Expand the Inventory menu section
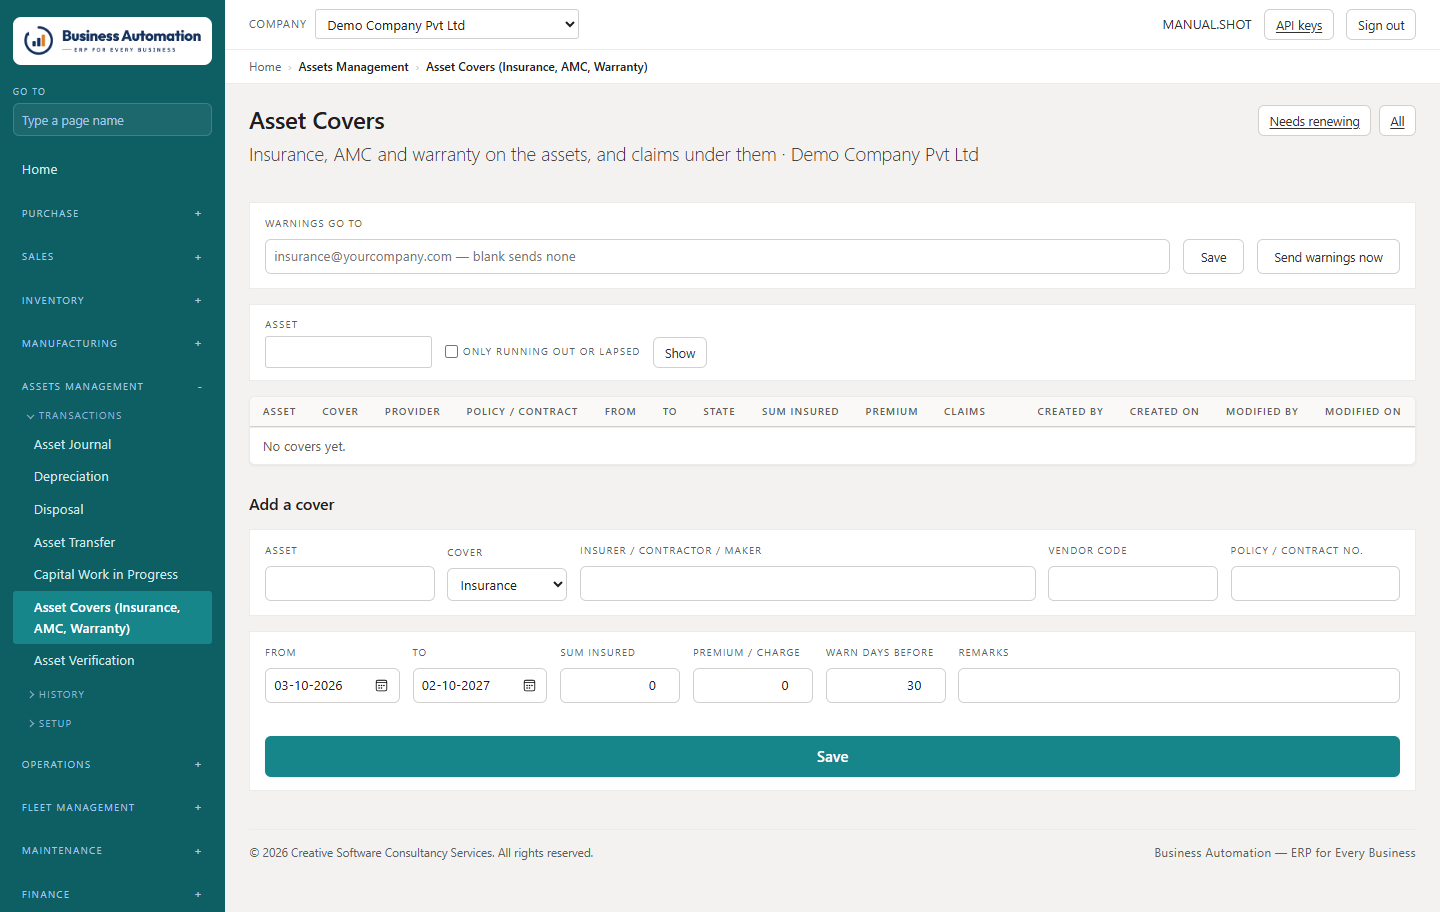Viewport: 1440px width, 912px height. [x=112, y=301]
